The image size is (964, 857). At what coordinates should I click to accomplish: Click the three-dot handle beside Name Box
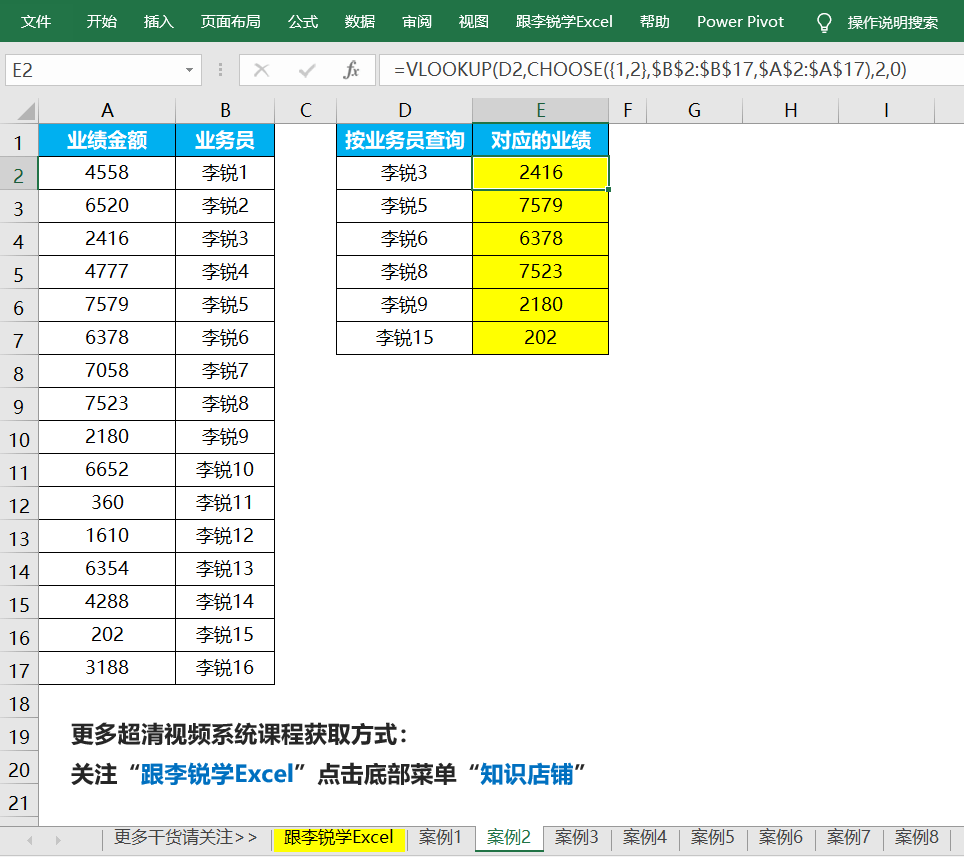[x=220, y=70]
